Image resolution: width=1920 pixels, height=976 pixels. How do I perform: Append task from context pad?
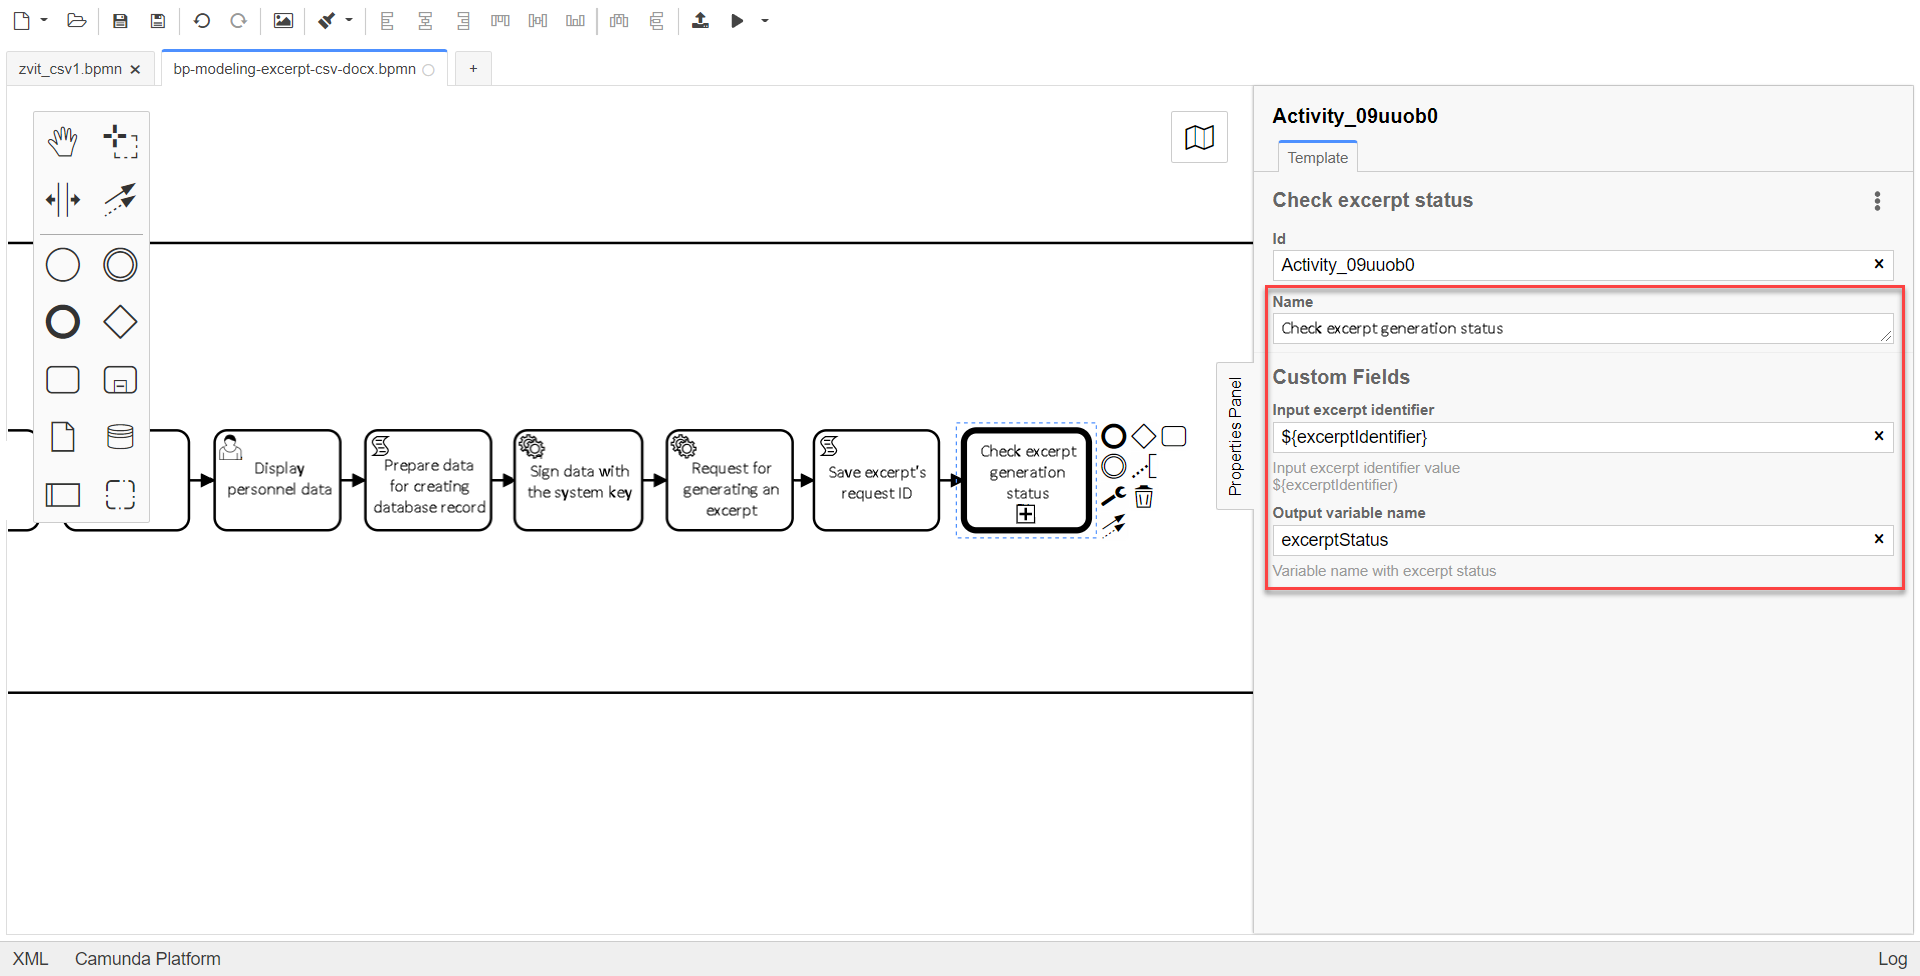[1174, 436]
